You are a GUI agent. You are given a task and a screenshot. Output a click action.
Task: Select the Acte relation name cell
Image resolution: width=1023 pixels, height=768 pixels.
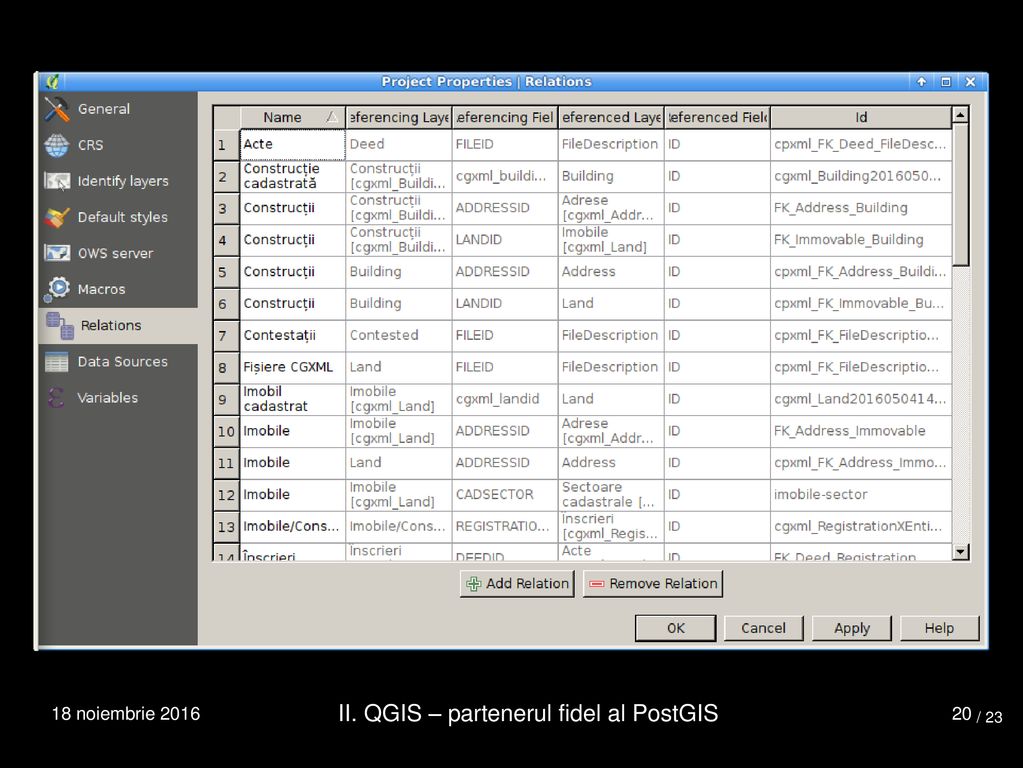293,144
